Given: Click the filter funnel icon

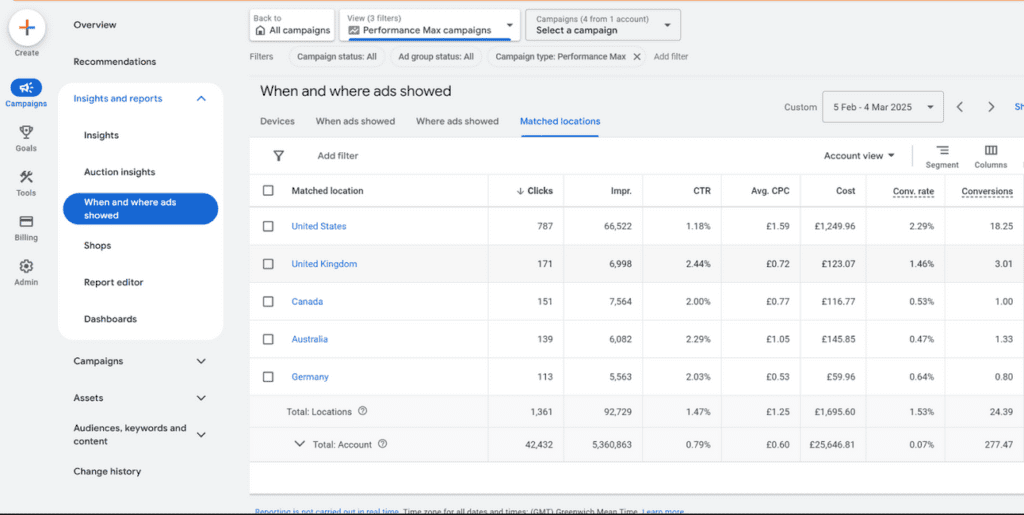Looking at the screenshot, I should tap(279, 156).
